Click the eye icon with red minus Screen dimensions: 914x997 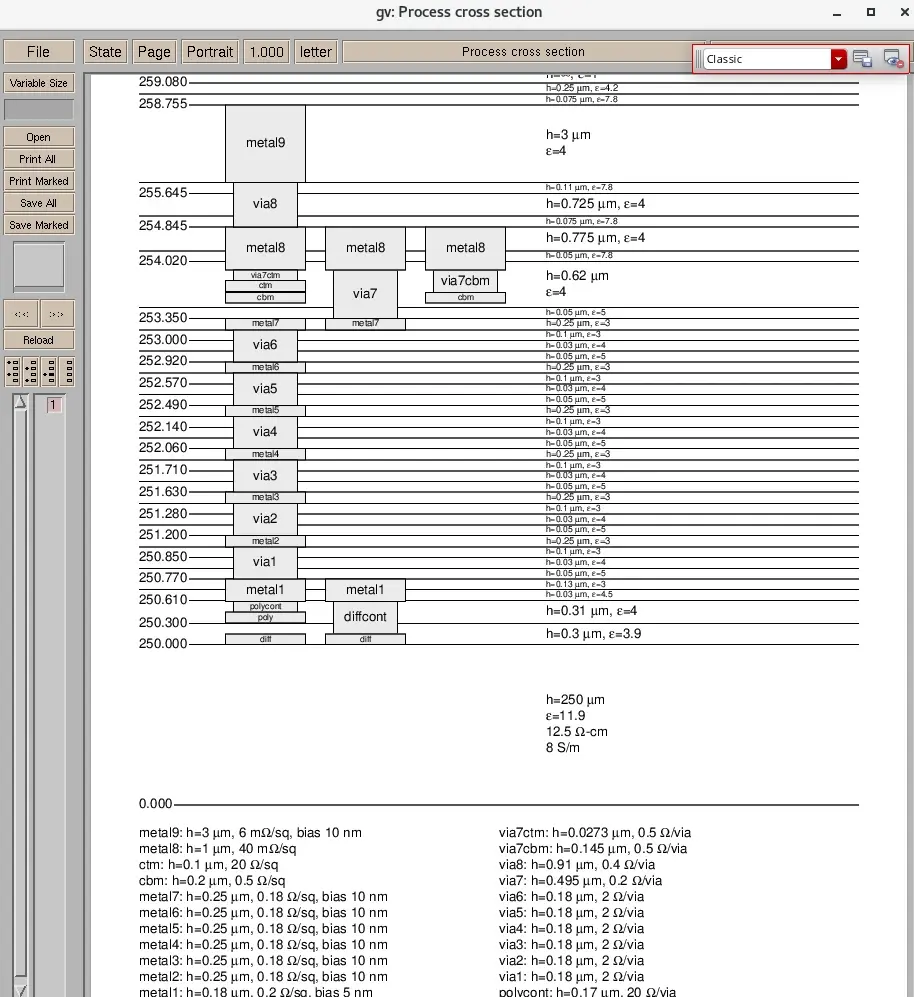pyautogui.click(x=893, y=59)
